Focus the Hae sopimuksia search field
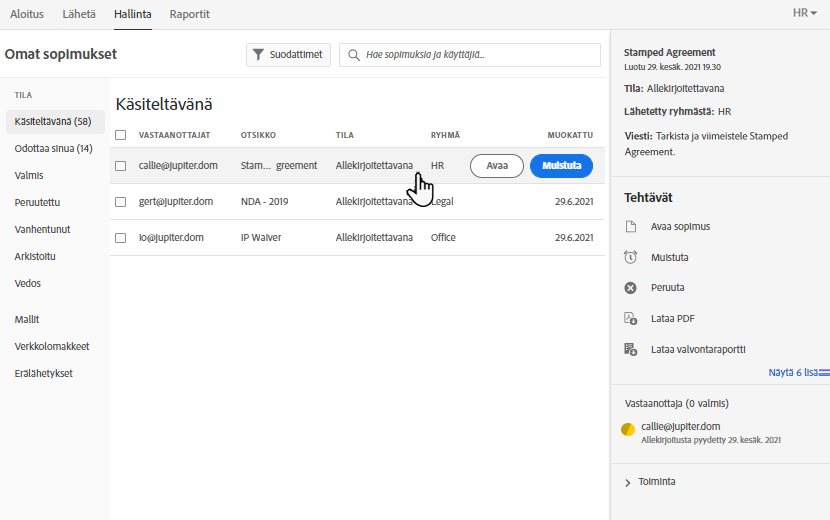830x520 pixels. coord(475,55)
